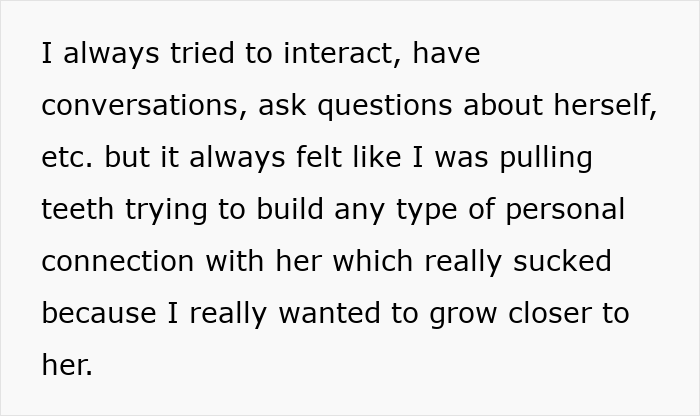The image size is (700, 416).
Task: Click the word "wanted"
Action: [323, 314]
